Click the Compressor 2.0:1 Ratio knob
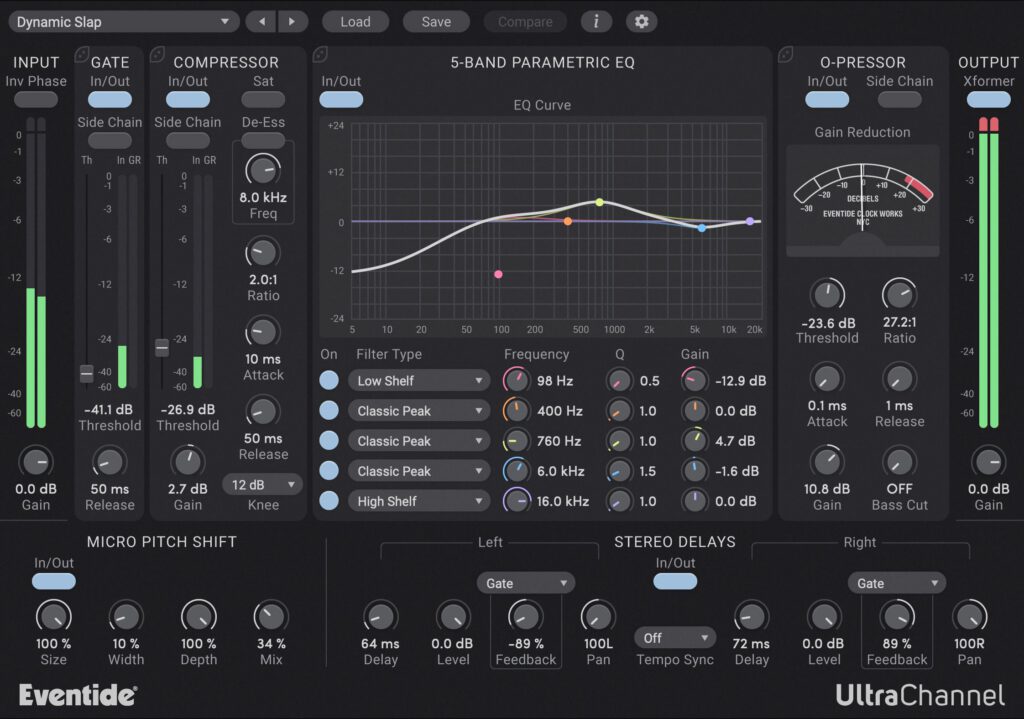 (x=263, y=252)
